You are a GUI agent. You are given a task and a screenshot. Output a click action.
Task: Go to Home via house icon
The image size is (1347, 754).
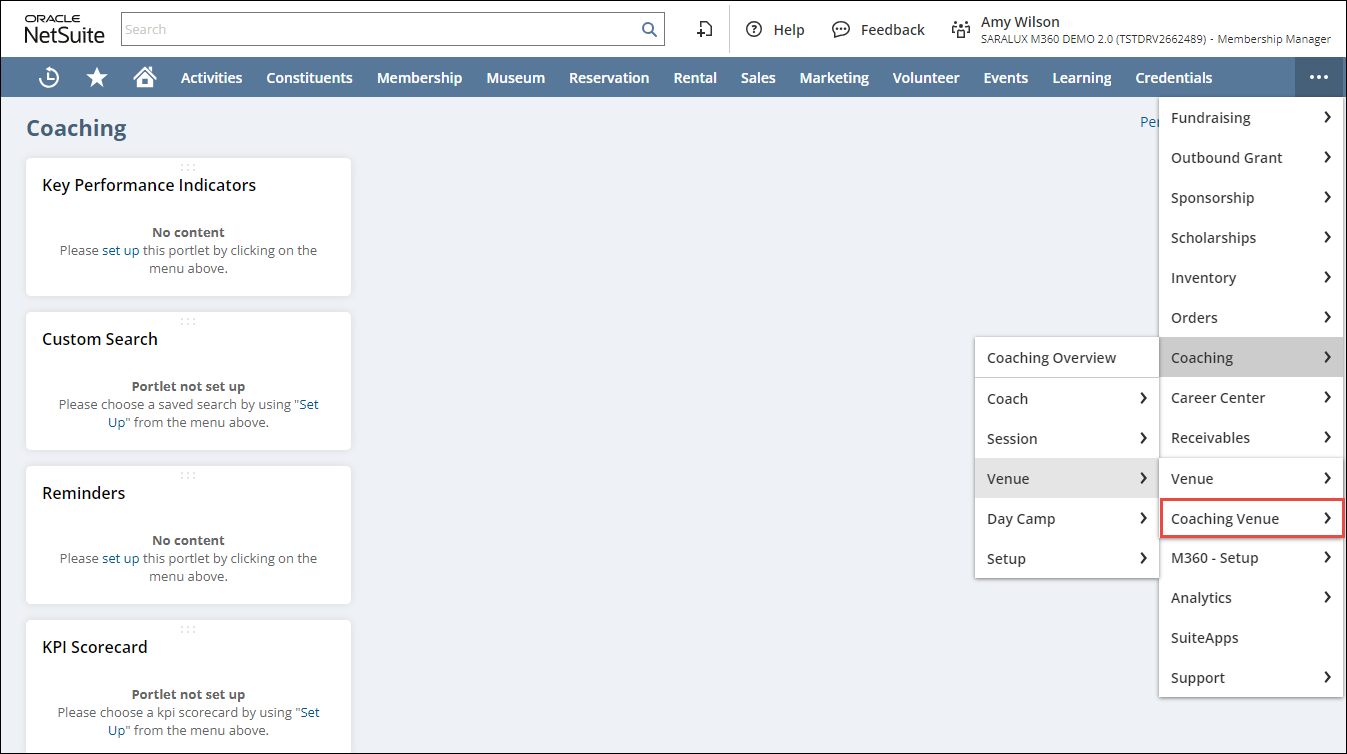pyautogui.click(x=145, y=78)
